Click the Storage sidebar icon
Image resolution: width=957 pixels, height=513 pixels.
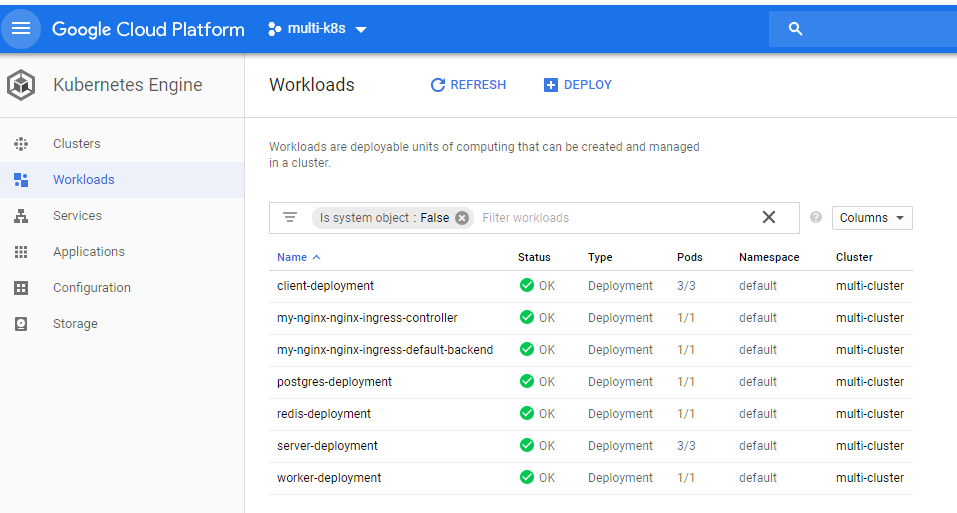coord(21,324)
